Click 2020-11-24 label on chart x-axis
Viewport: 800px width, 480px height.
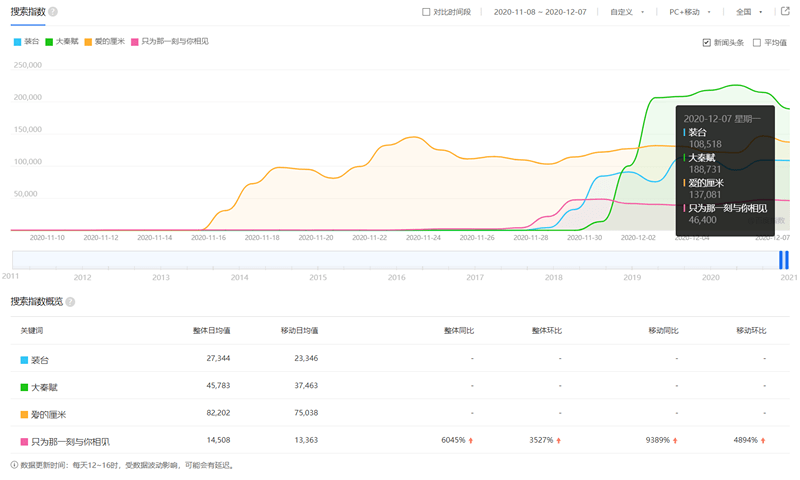[423, 238]
